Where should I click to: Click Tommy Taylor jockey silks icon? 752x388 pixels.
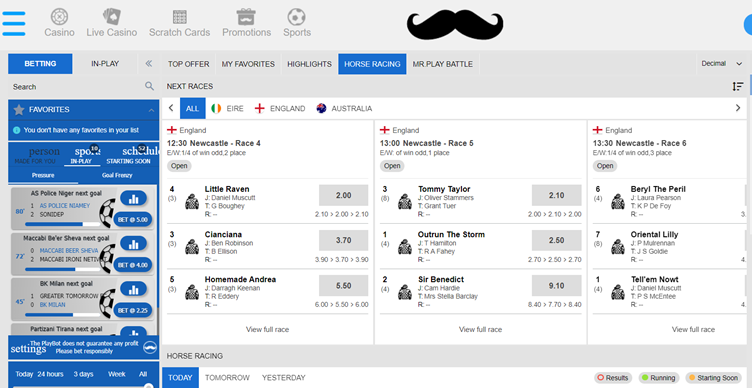405,202
